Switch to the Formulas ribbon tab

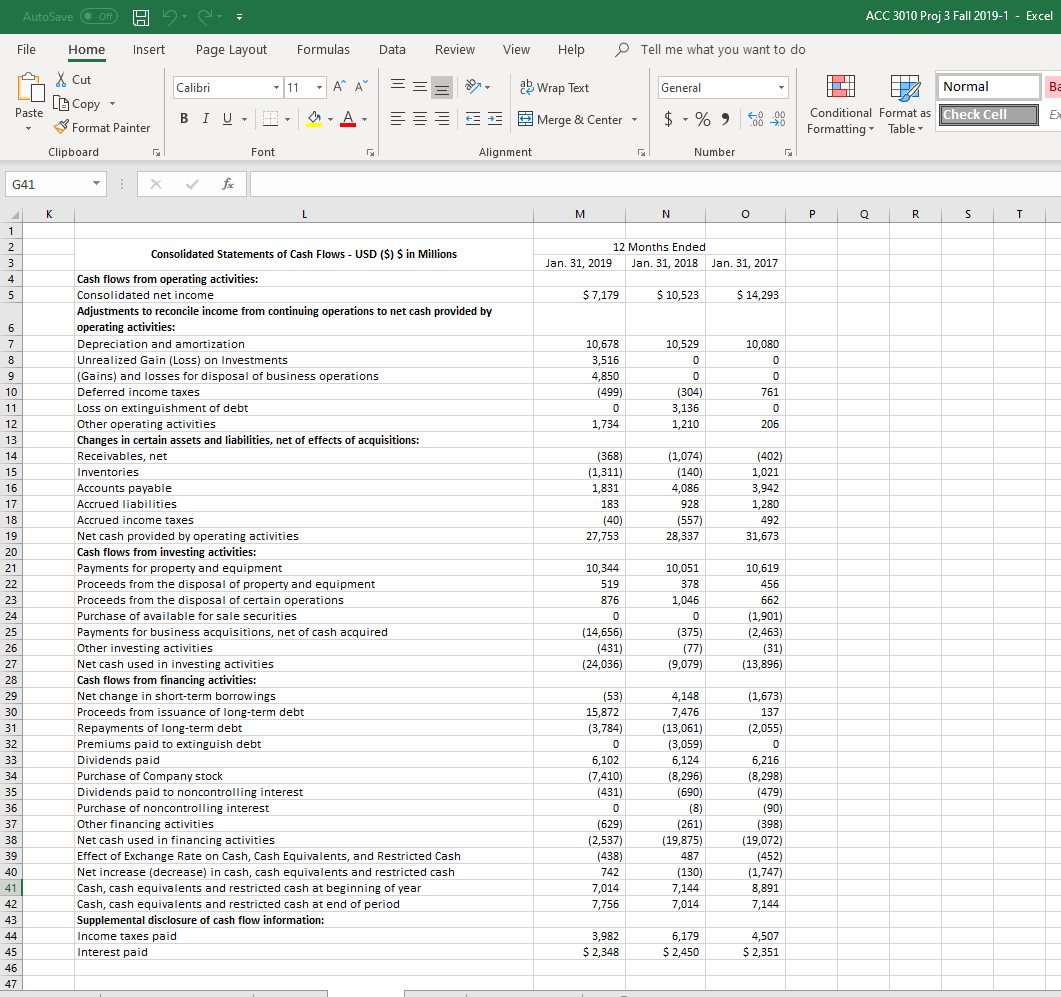[323, 49]
